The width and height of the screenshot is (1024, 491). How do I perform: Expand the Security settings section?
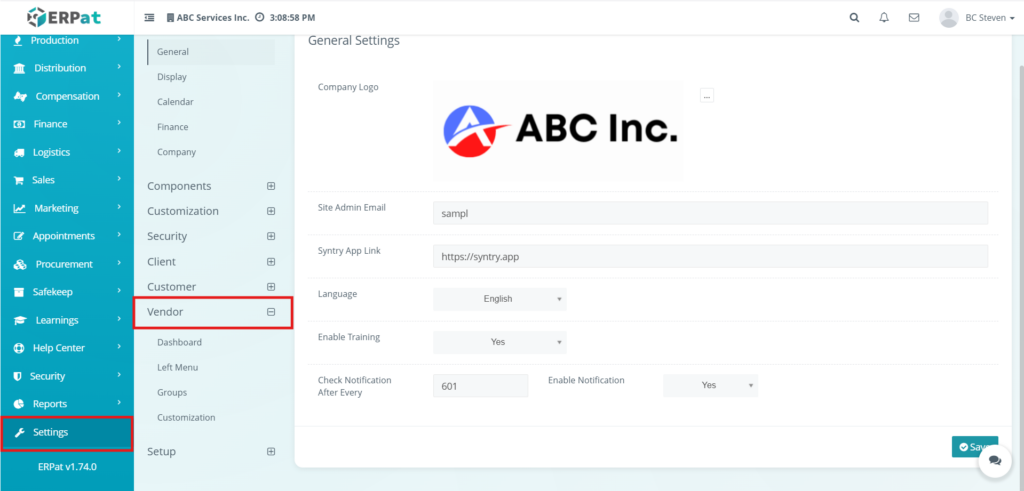pyautogui.click(x=271, y=236)
